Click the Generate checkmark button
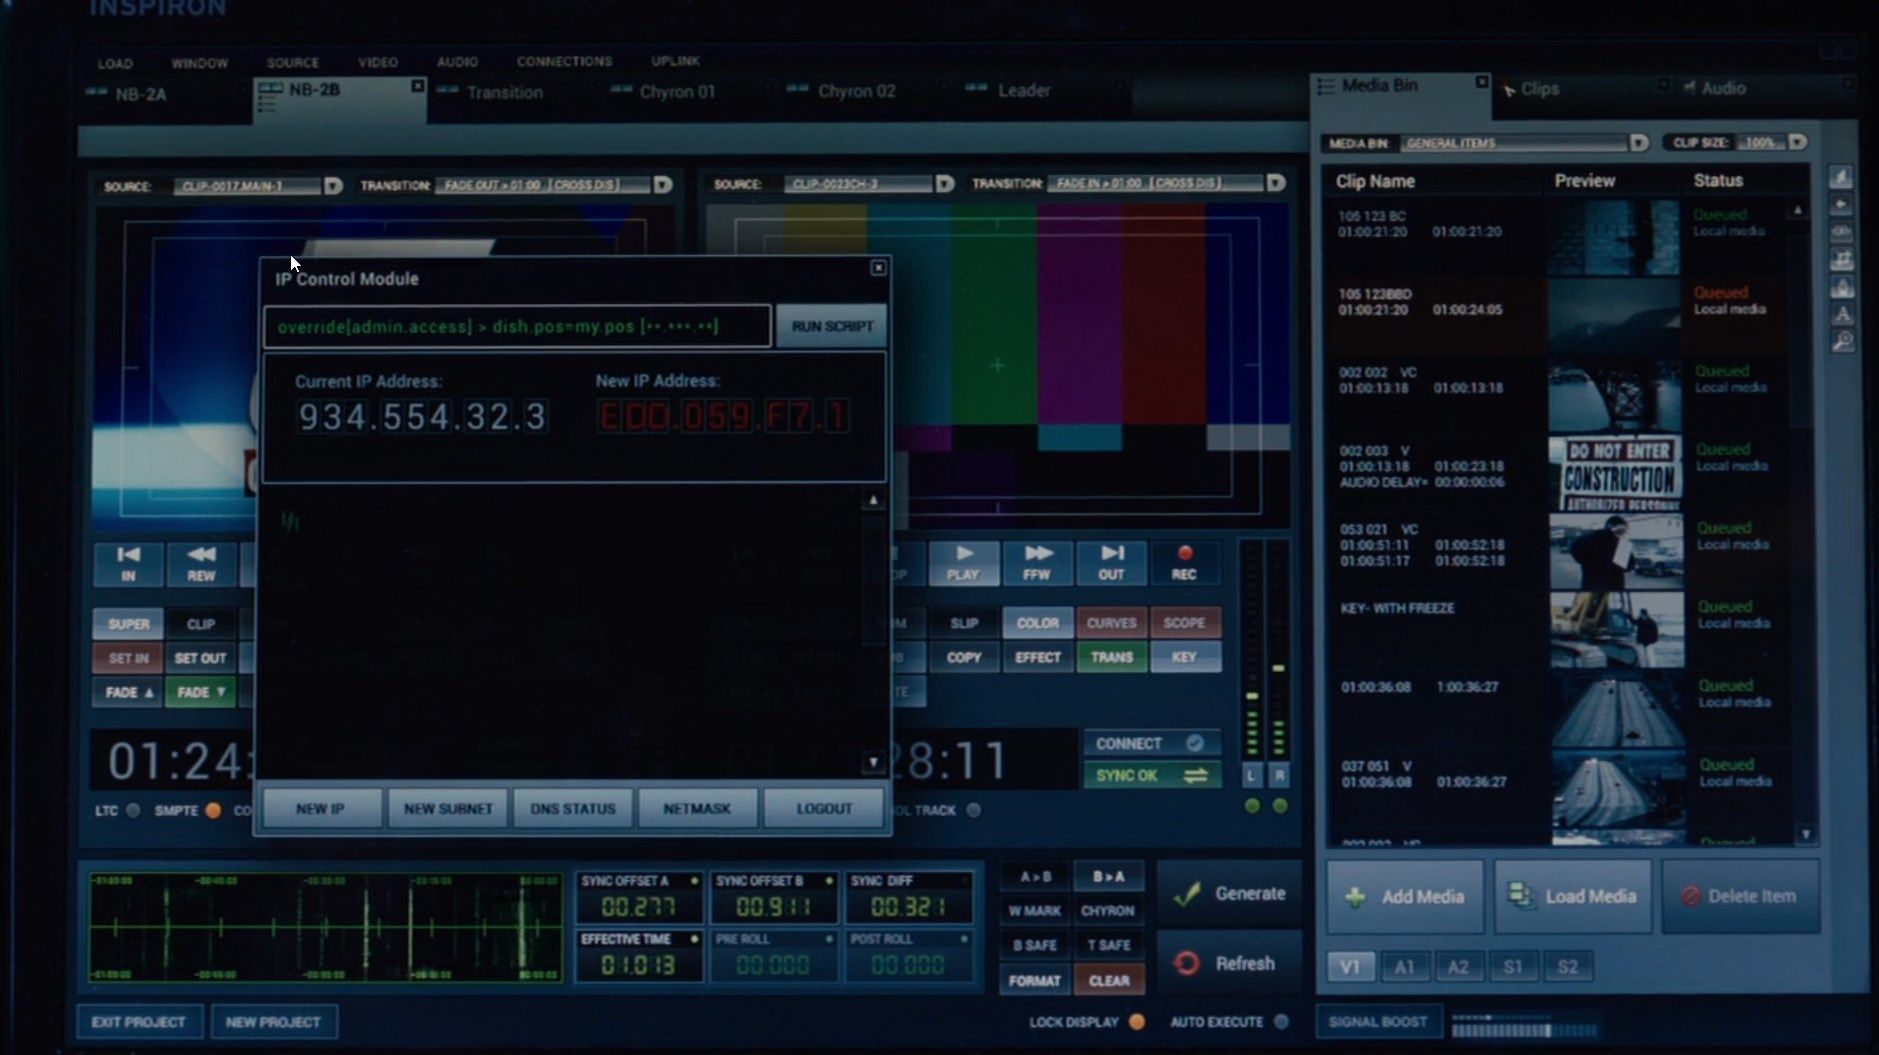Viewport: 1879px width, 1055px height. click(x=1230, y=894)
